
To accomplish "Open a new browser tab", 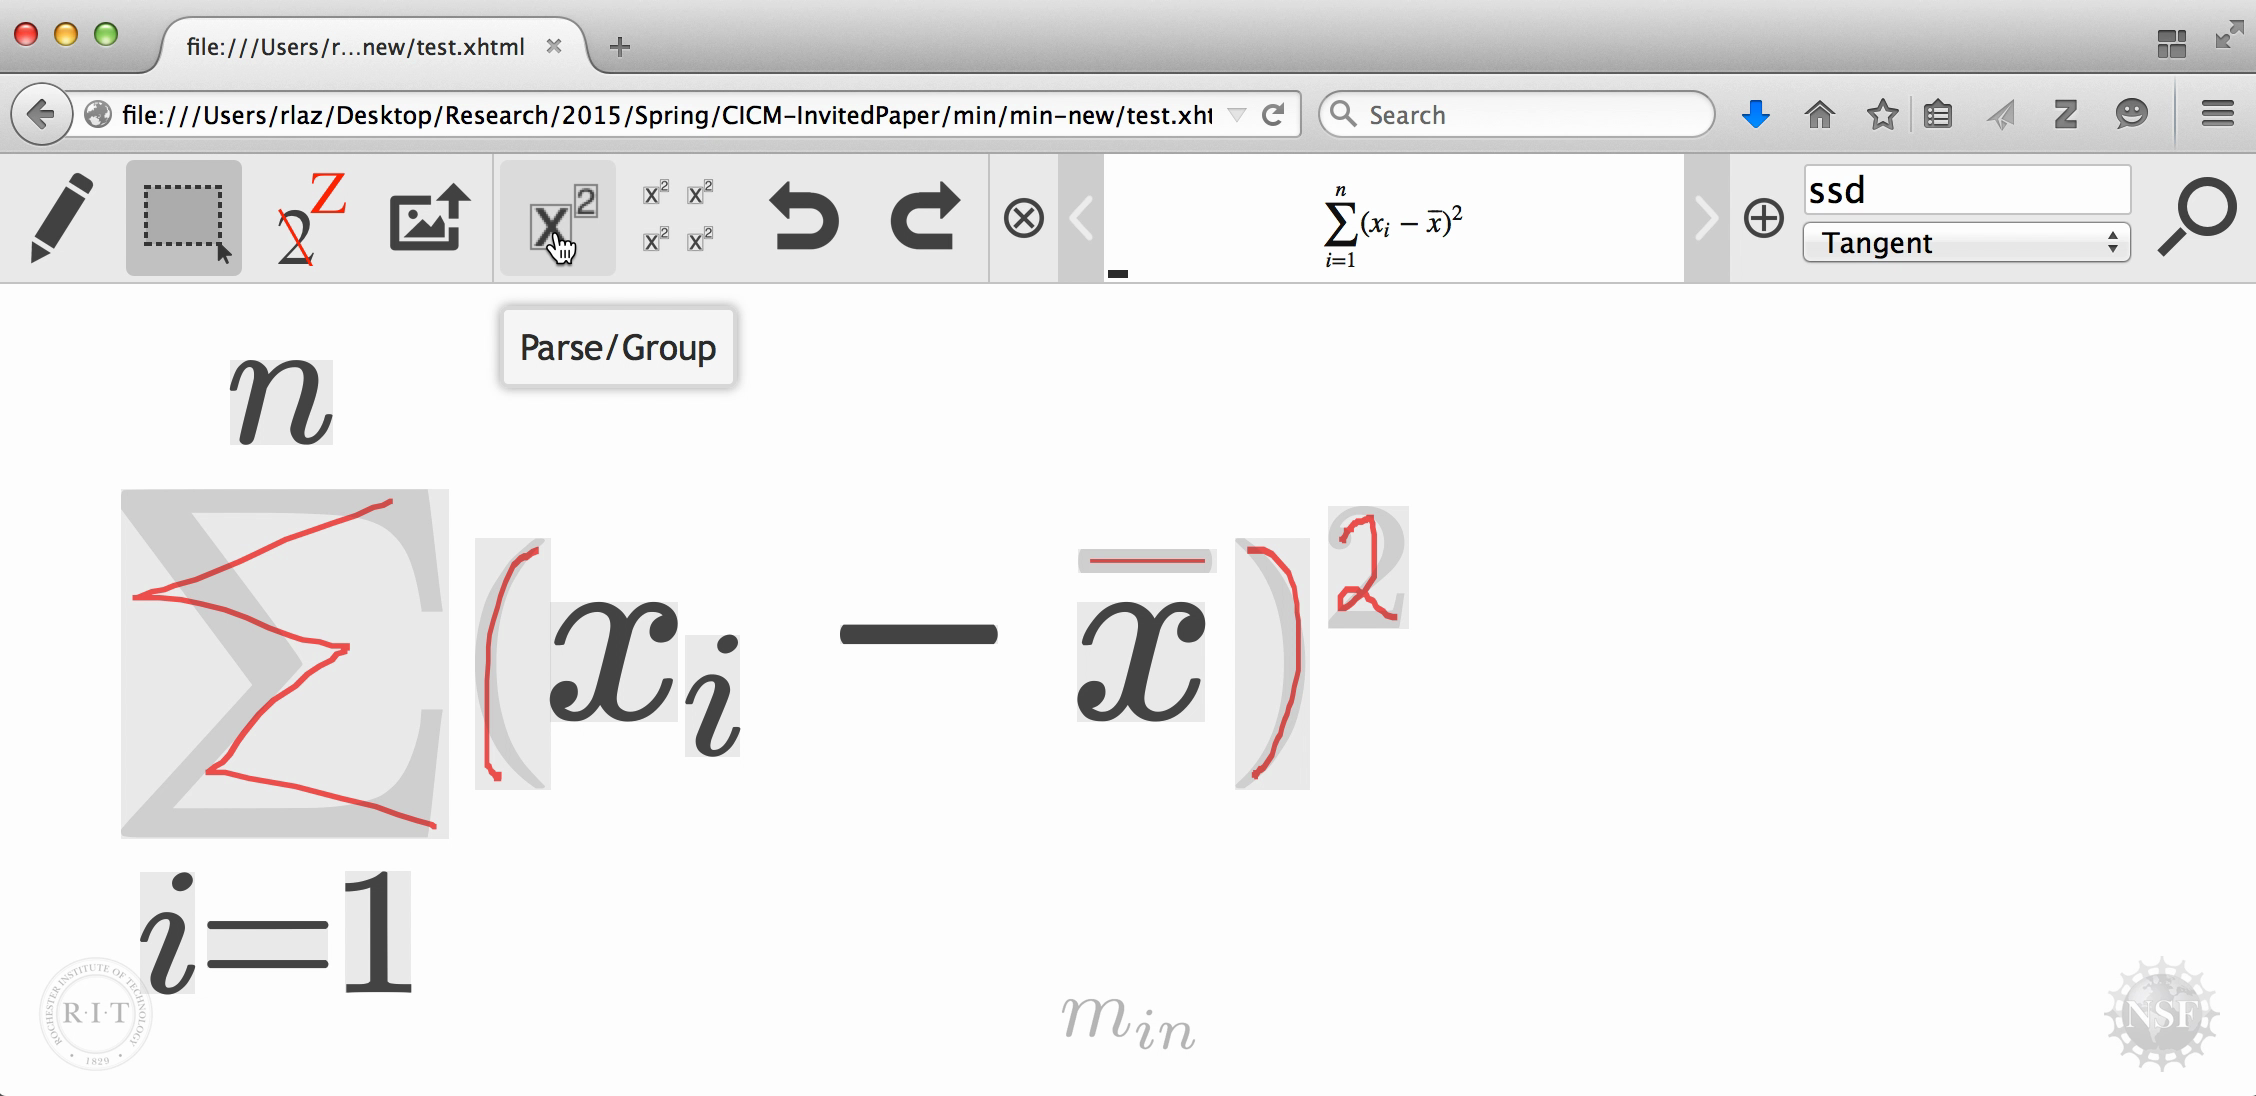I will coord(619,47).
